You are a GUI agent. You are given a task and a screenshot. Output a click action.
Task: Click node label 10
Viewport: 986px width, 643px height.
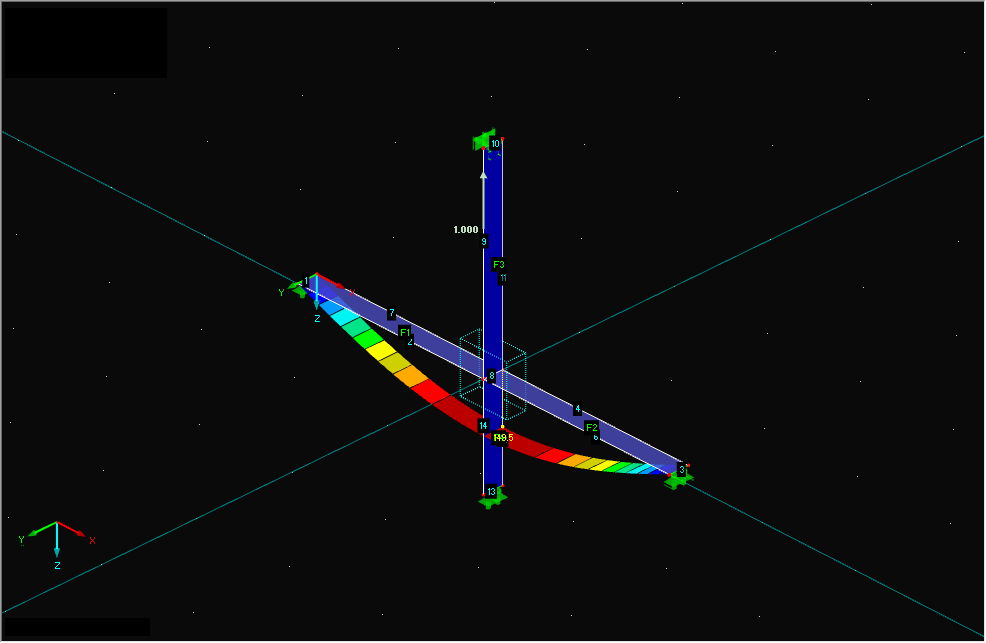point(495,144)
